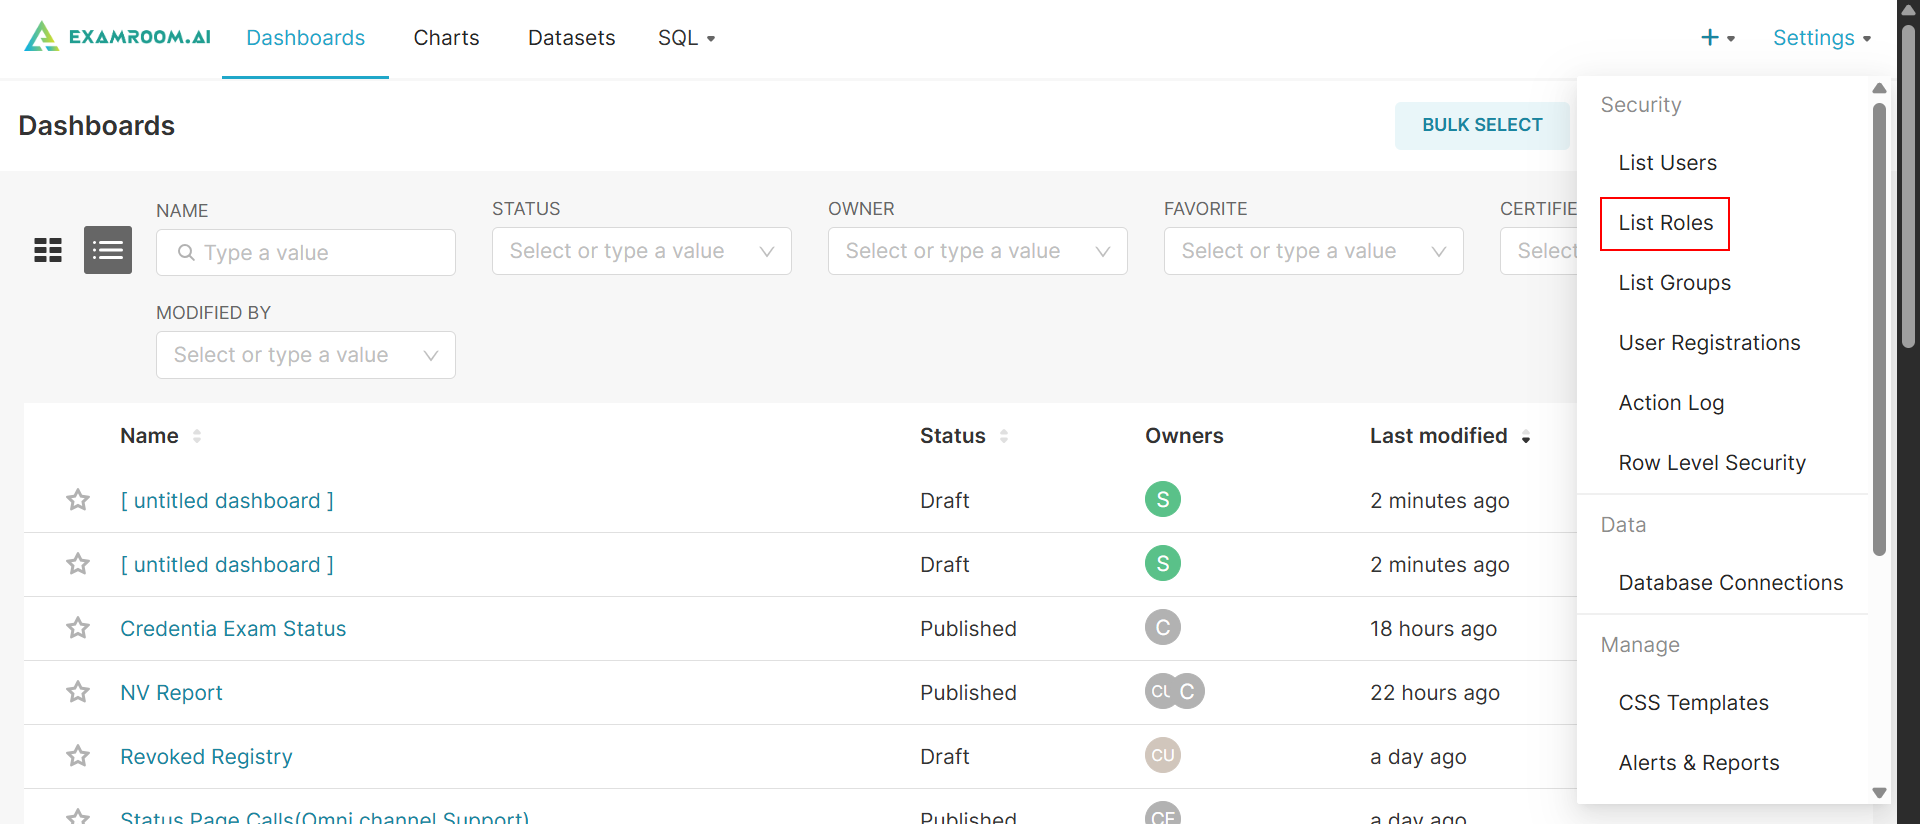
Task: Go to the Charts tab
Action: [x=446, y=38]
